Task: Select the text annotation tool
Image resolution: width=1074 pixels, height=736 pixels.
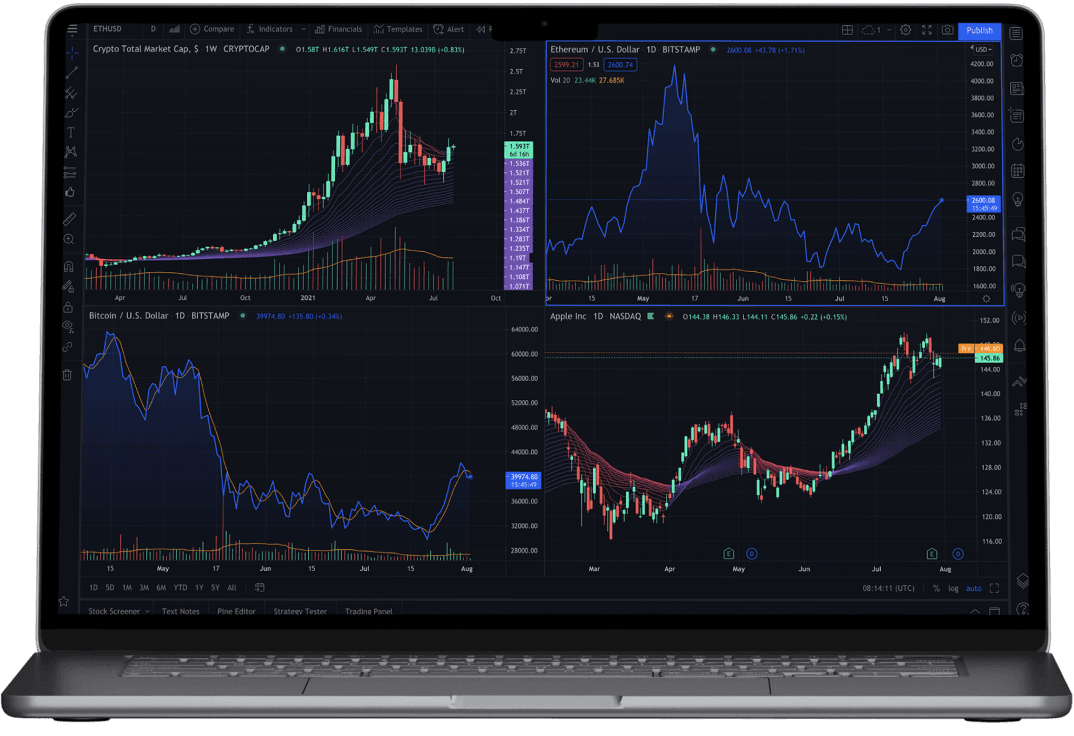Action: tap(71, 132)
